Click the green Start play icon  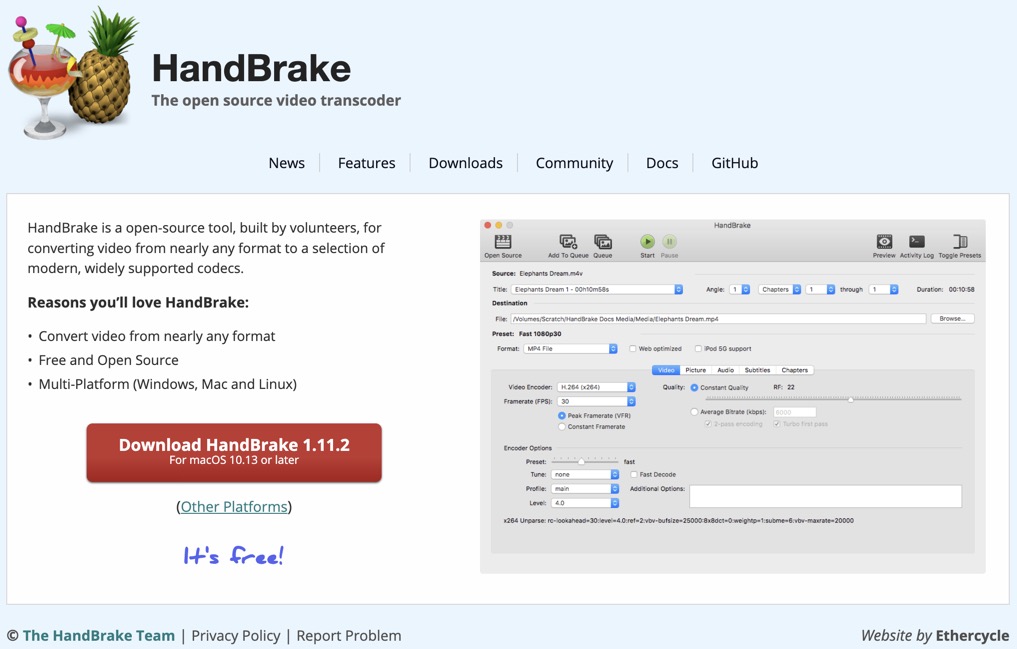[x=647, y=242]
